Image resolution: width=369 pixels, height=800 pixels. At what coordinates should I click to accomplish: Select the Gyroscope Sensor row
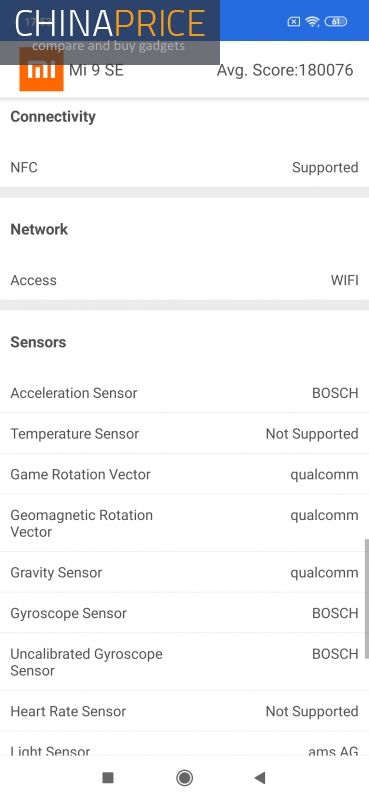184,613
